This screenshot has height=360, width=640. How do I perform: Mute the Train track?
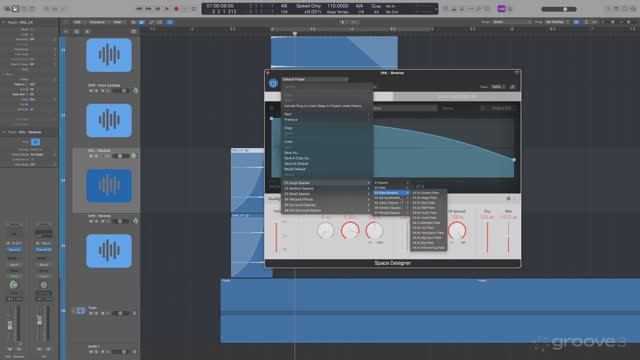[x=91, y=313]
